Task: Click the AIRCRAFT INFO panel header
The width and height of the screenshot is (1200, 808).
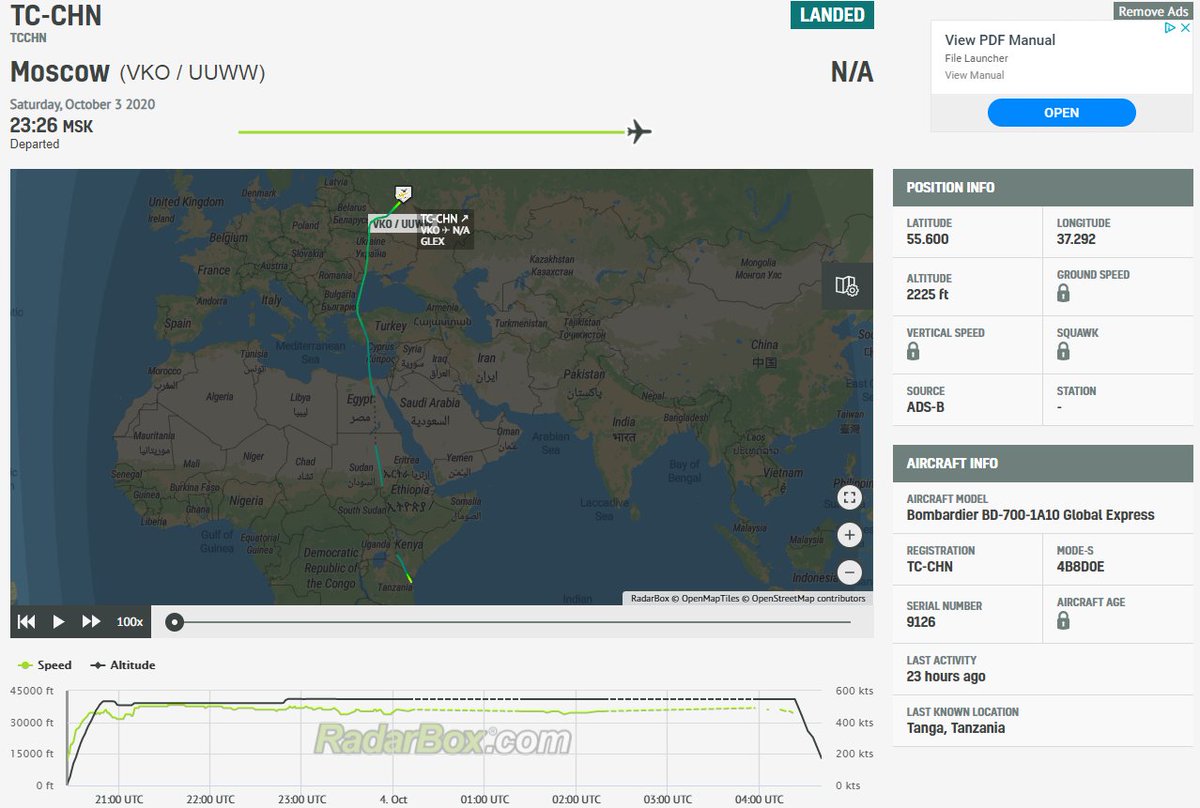Action: tap(1043, 463)
